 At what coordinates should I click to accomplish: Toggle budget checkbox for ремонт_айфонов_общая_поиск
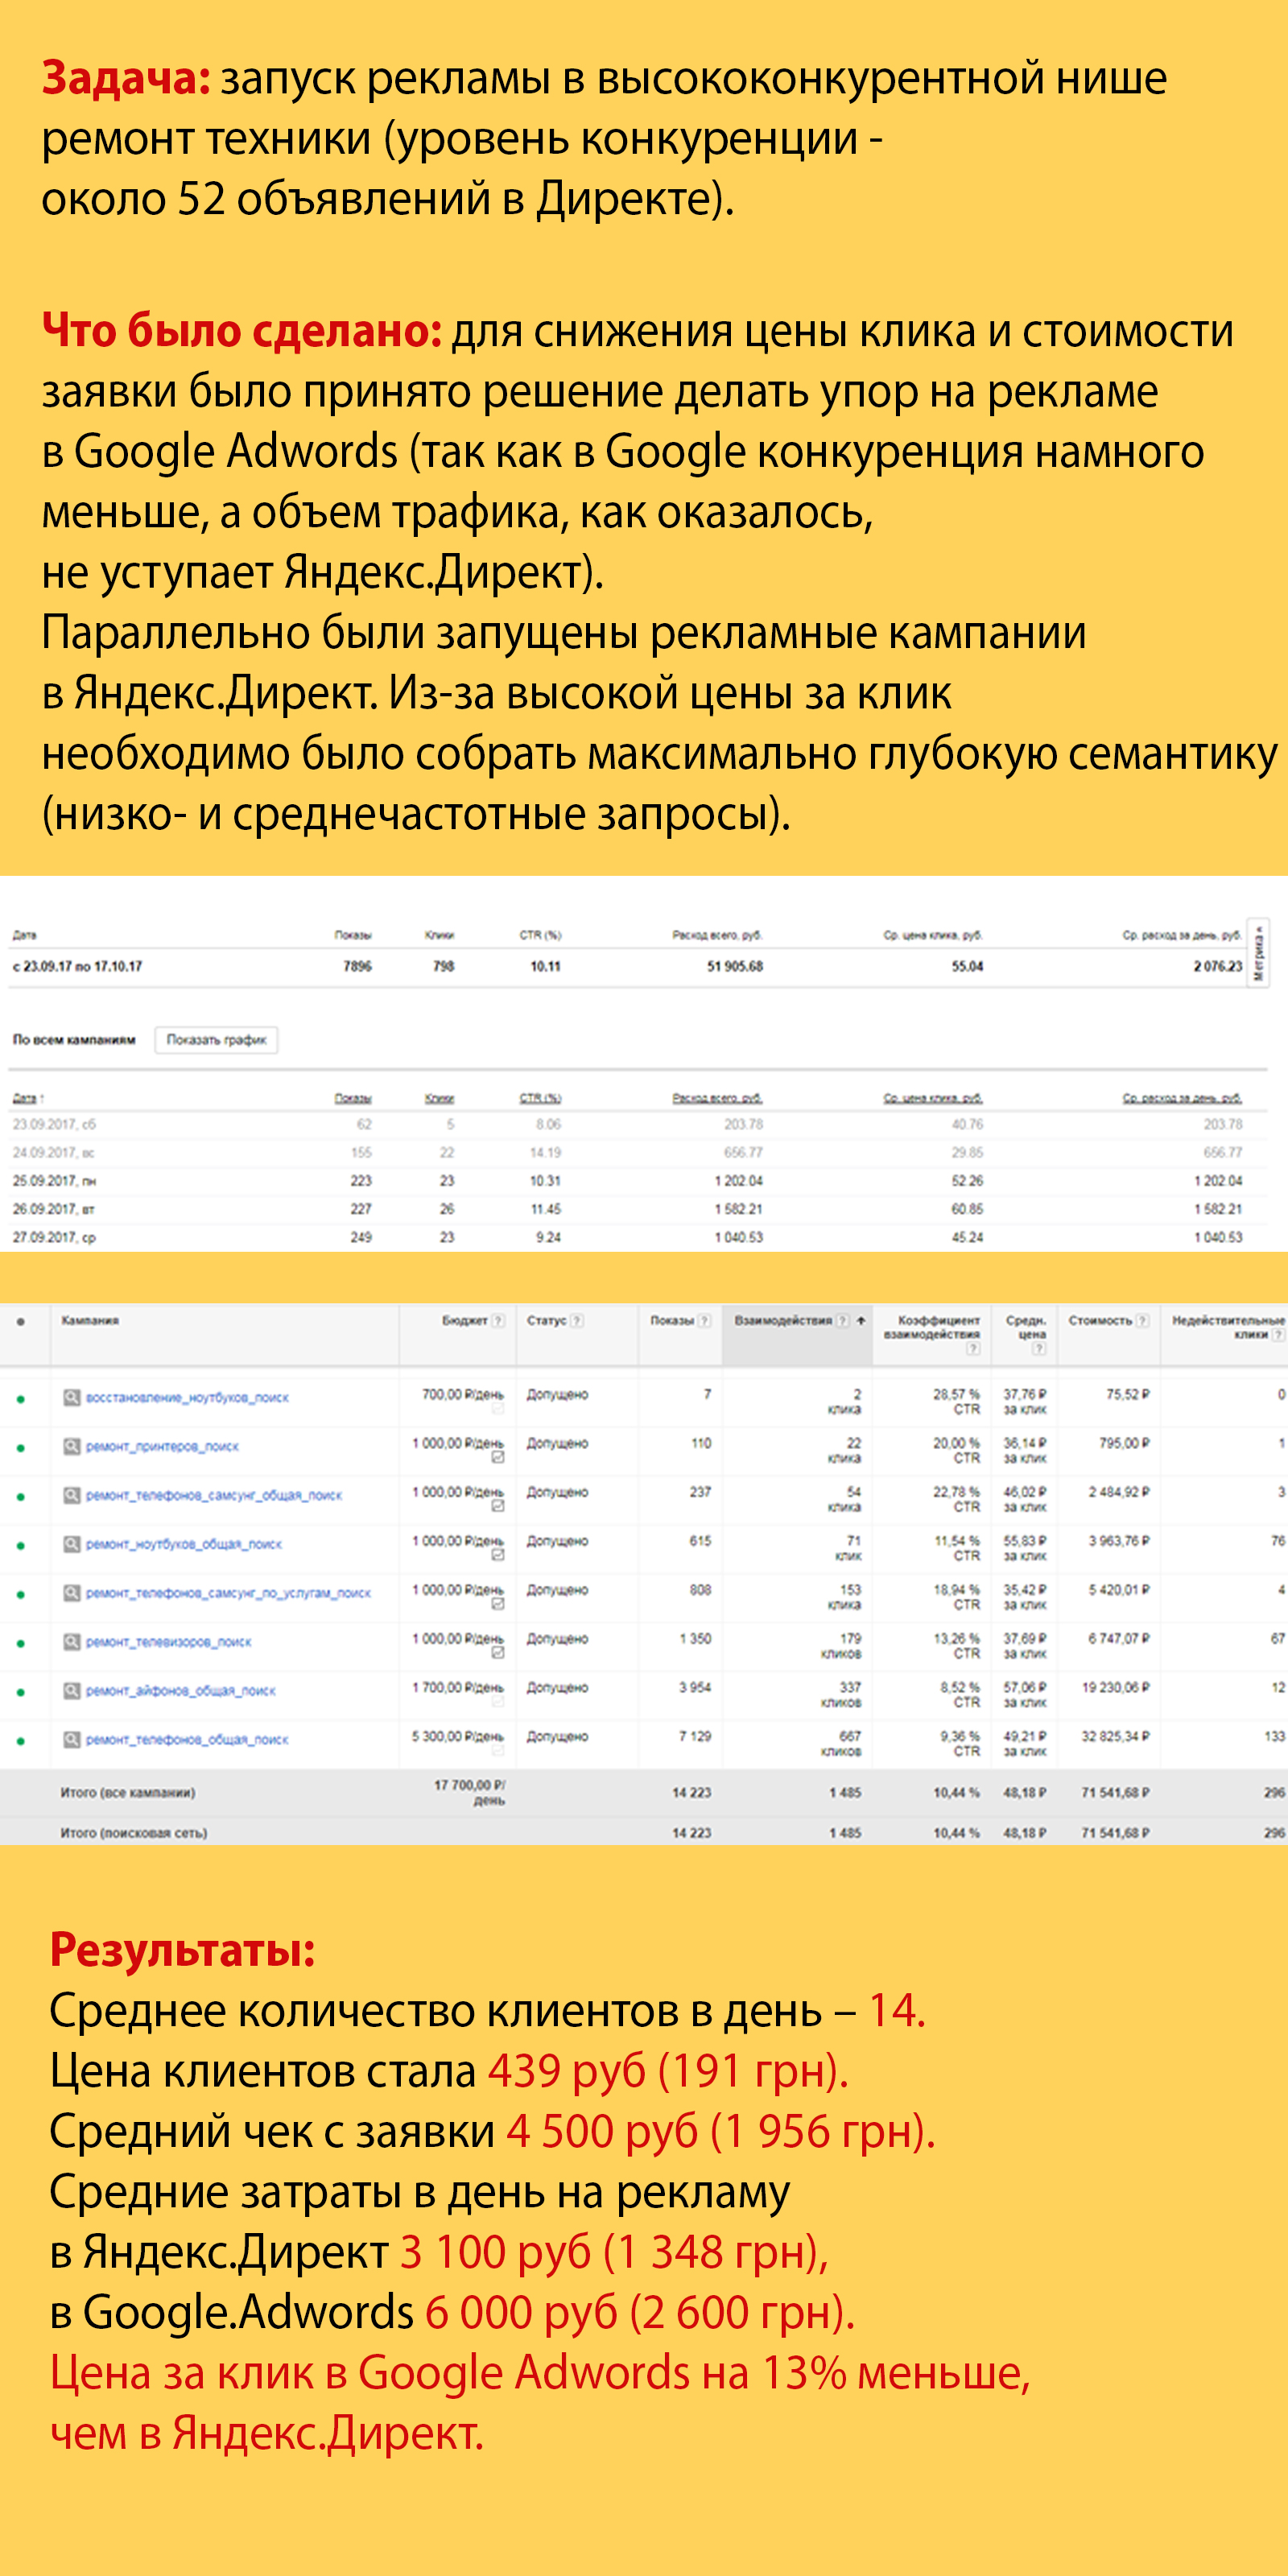(498, 1702)
